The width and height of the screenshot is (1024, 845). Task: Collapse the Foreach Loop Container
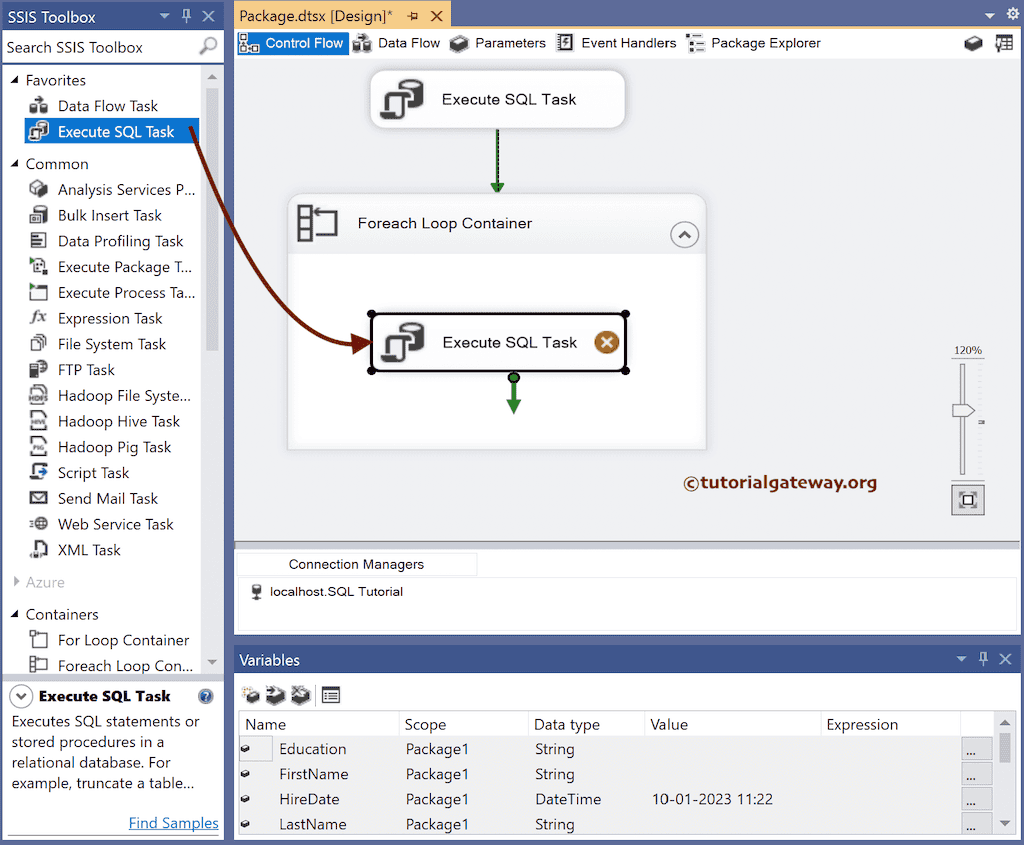coord(684,234)
